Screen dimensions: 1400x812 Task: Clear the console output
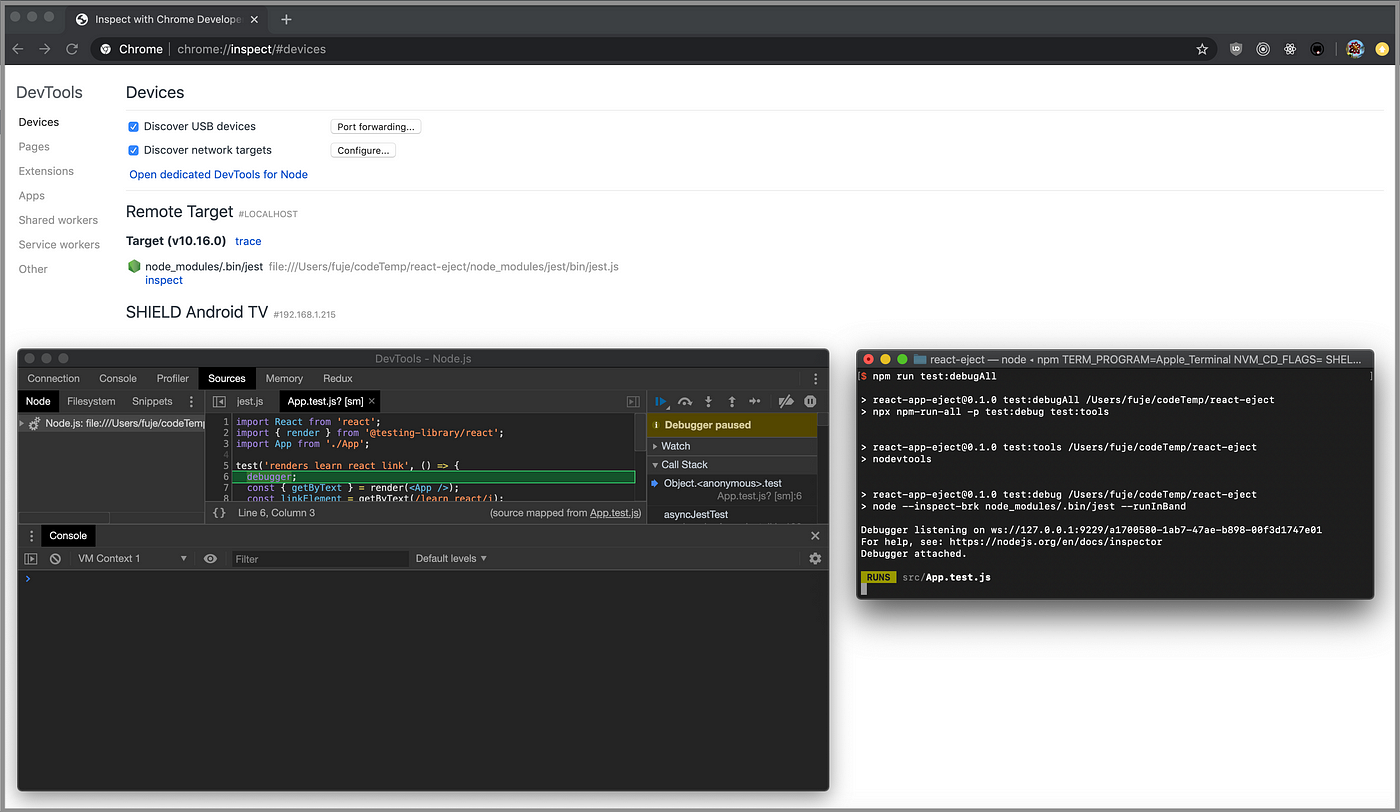click(x=56, y=559)
